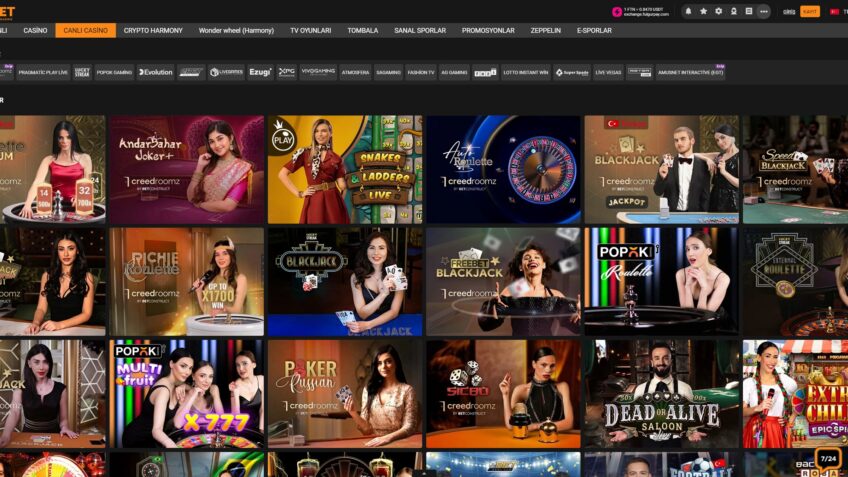Select the Turkish flag language selector
Viewport: 848px width, 477px height.
pyautogui.click(x=835, y=11)
